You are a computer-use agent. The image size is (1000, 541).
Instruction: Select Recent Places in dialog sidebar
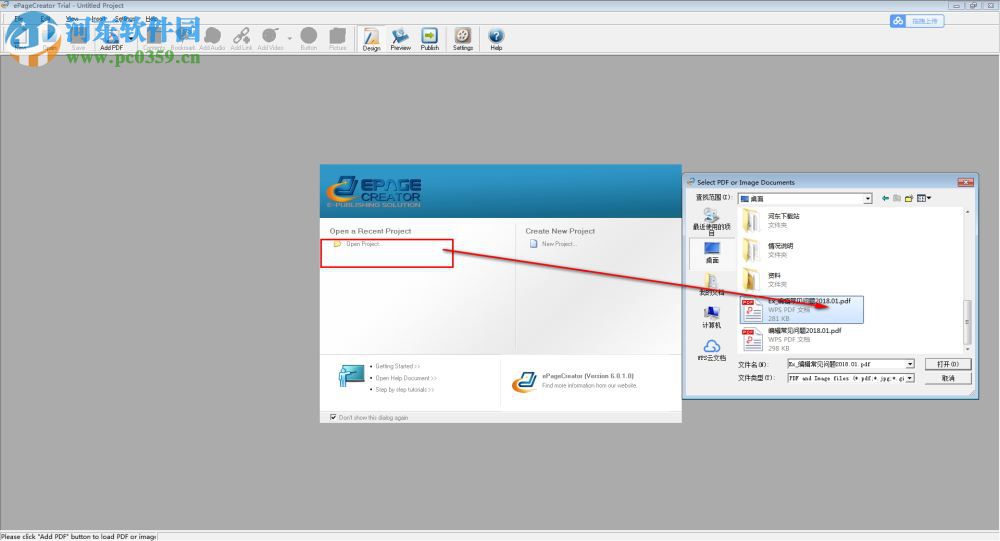pos(711,221)
